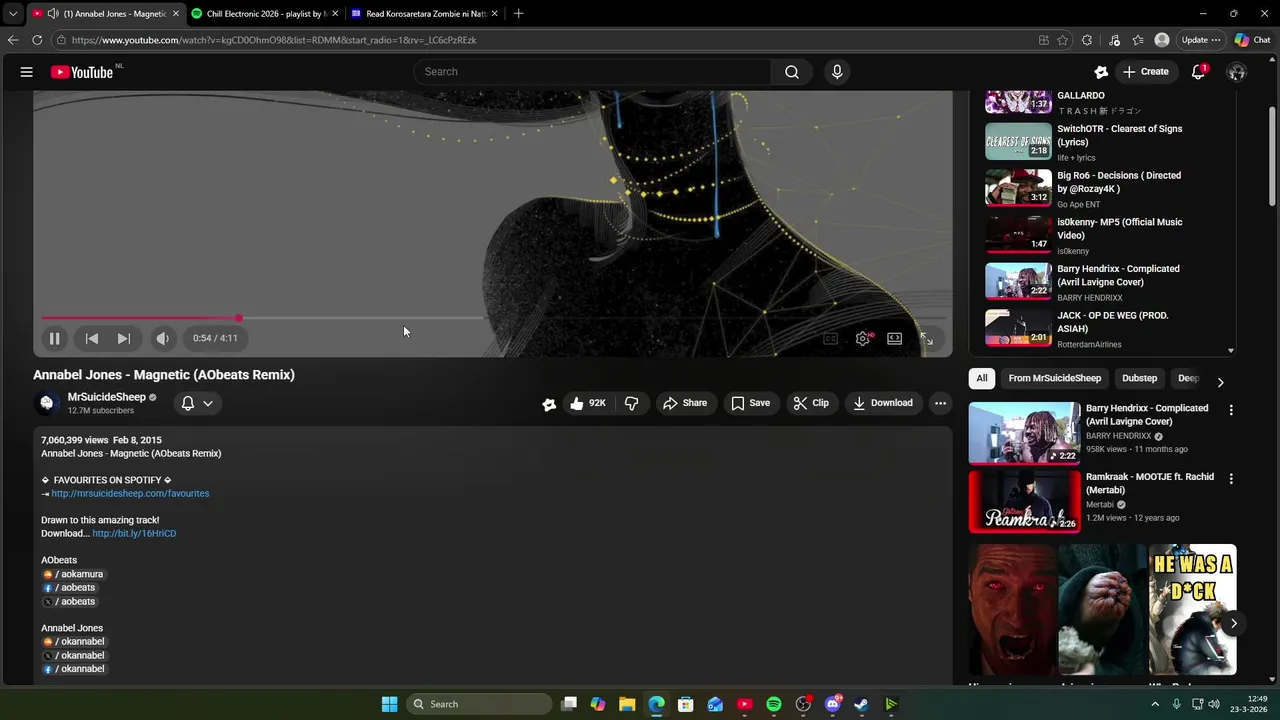Go back in browser history
This screenshot has width=1280, height=720.
13,40
